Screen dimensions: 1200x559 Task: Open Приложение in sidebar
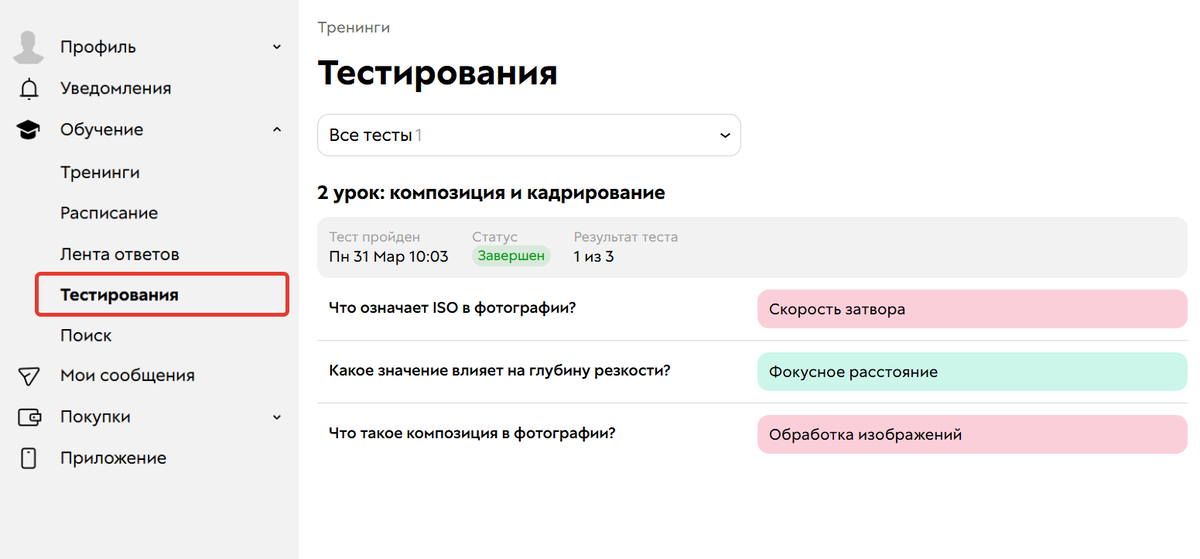pos(113,458)
